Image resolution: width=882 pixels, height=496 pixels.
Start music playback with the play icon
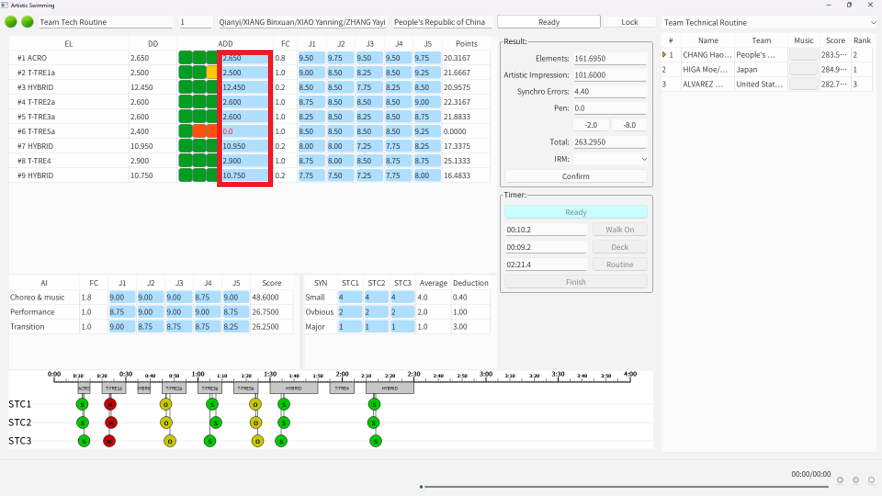click(840, 480)
